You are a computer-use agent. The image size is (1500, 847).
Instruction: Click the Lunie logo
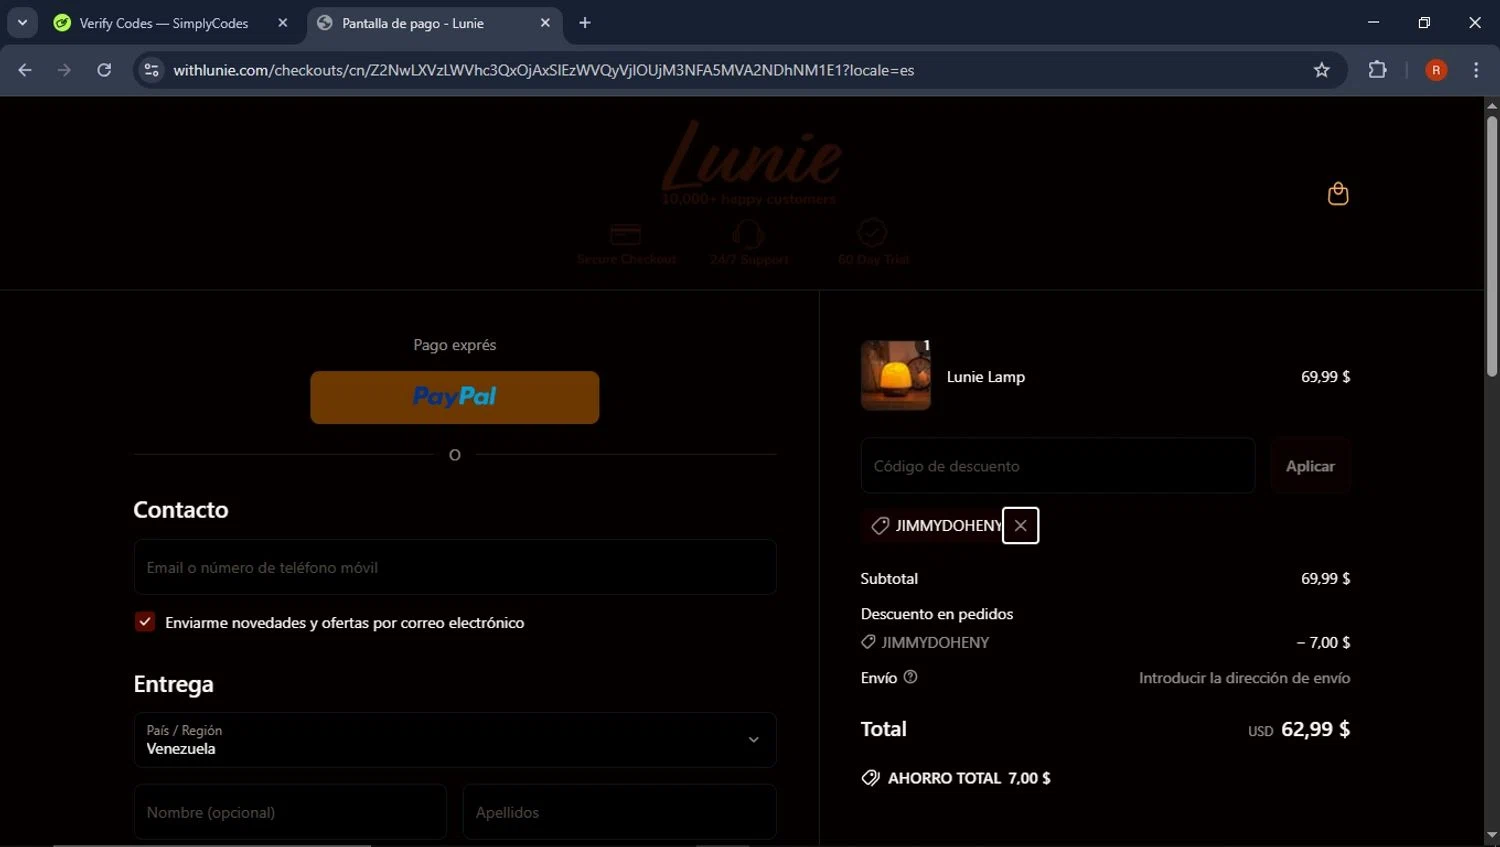(750, 158)
